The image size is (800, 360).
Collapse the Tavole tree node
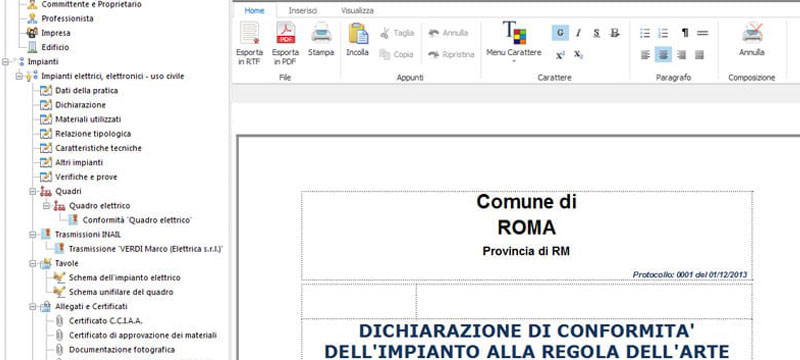[33, 263]
